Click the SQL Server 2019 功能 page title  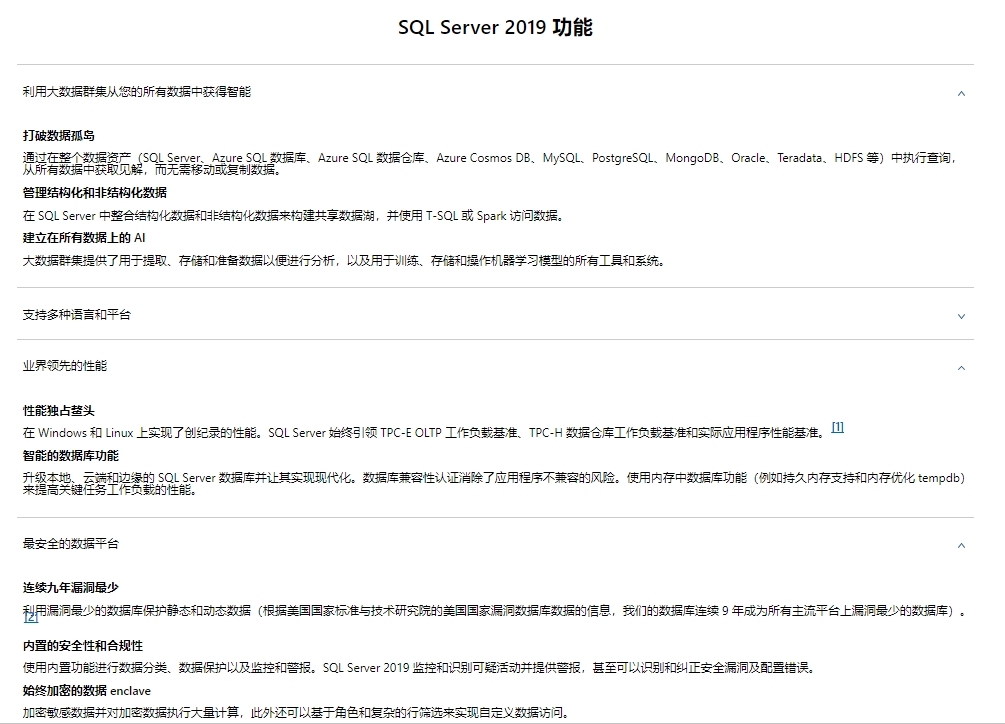pos(495,28)
